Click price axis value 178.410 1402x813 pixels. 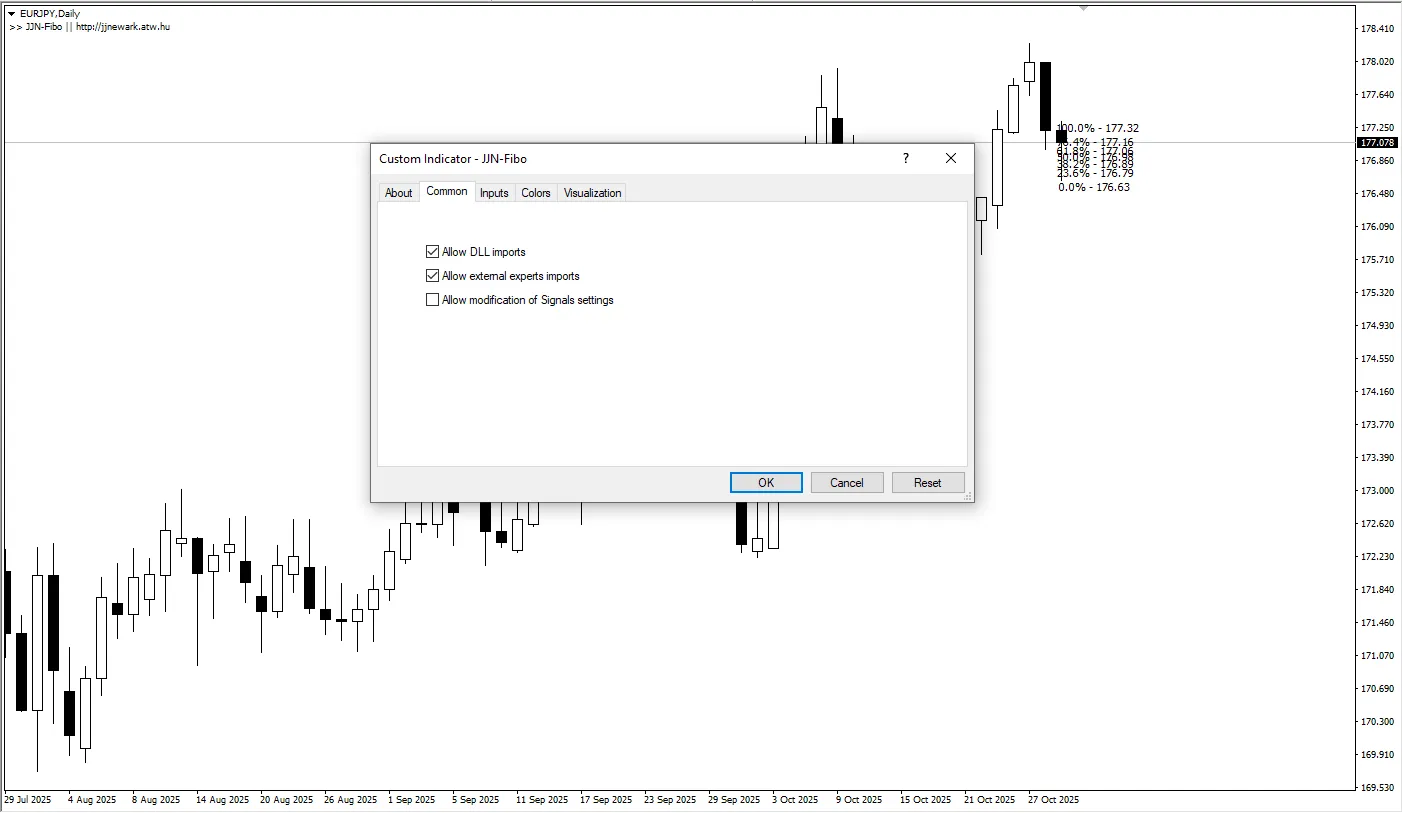click(x=1378, y=29)
